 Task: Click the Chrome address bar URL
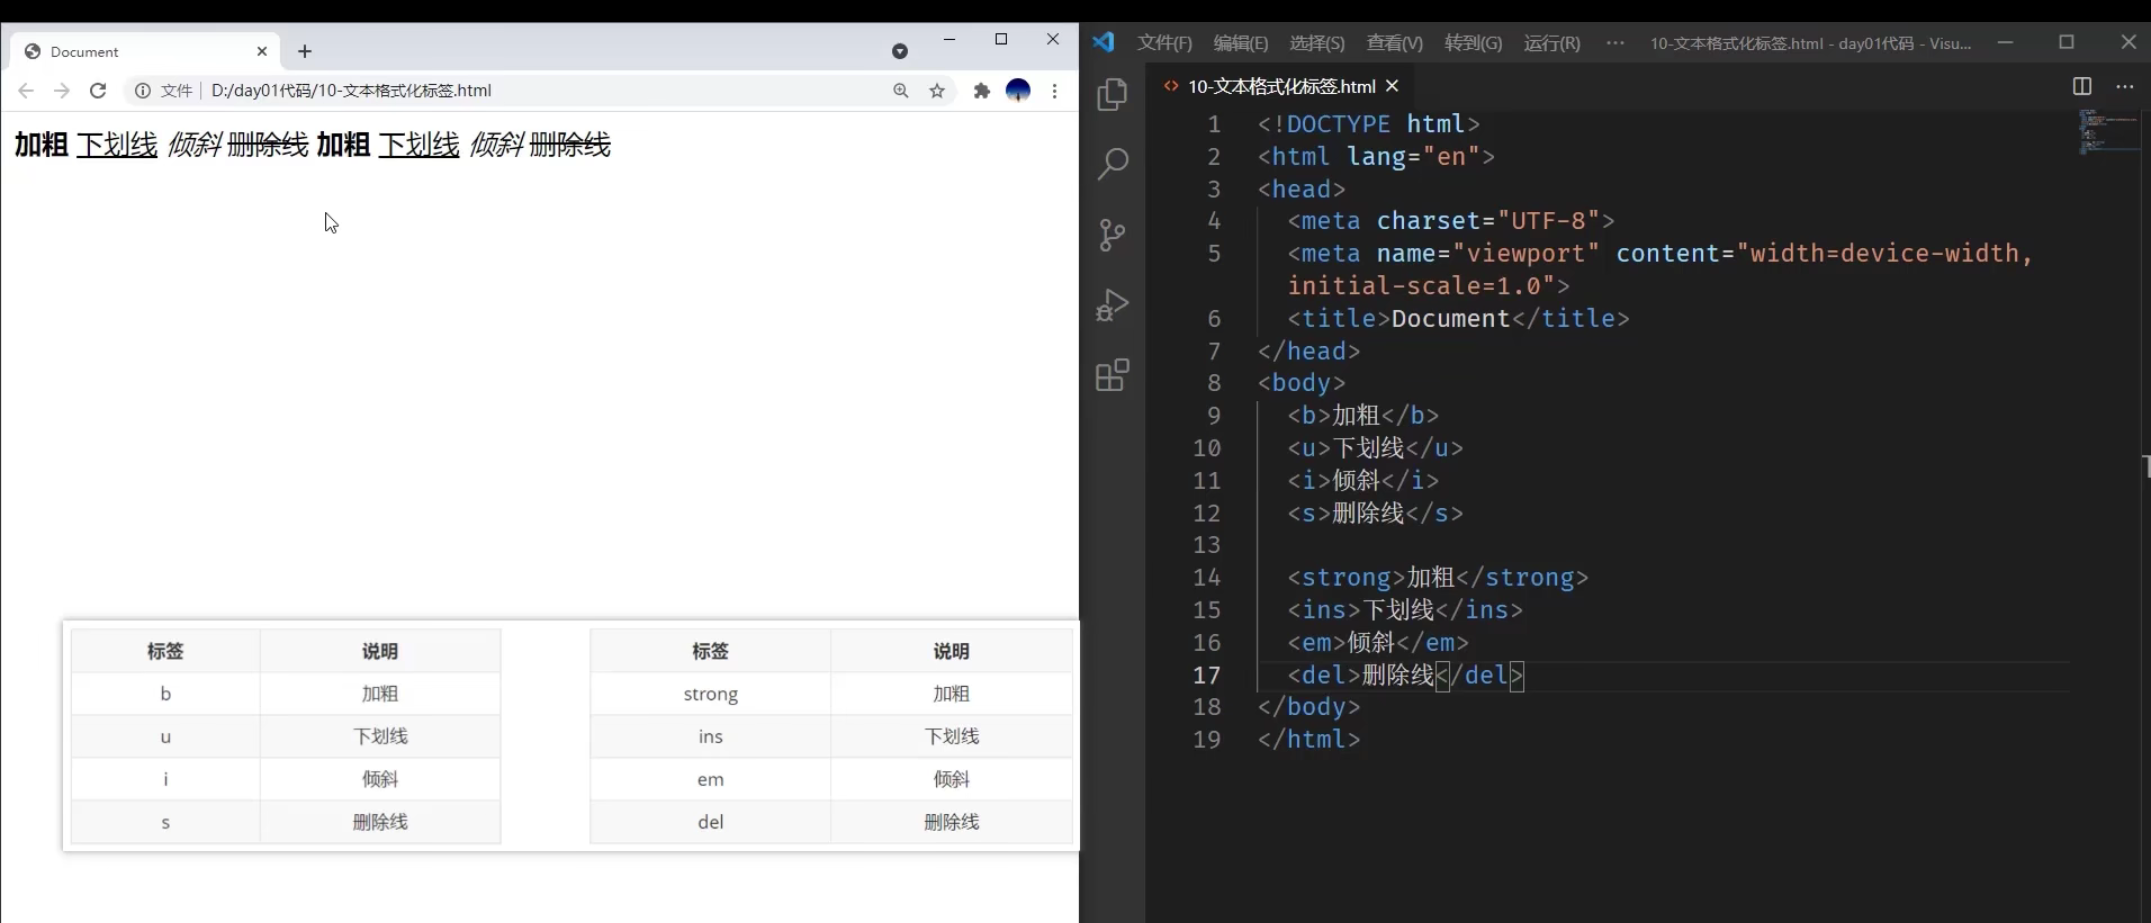[351, 90]
